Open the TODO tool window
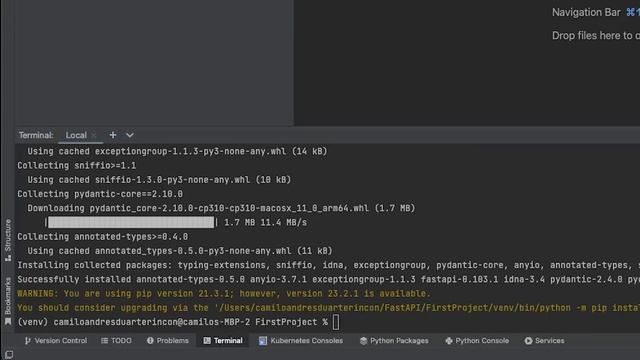This screenshot has width=640, height=360. 116,340
